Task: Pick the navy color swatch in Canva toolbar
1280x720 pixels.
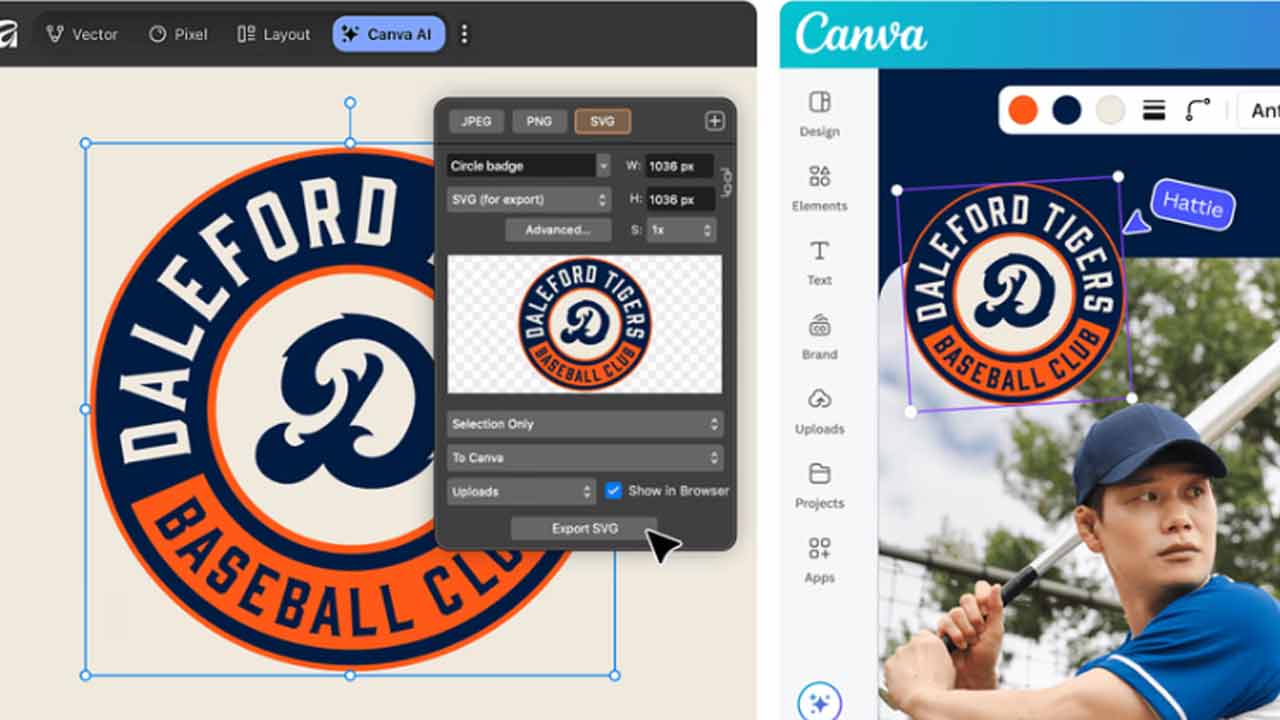Action: 1067,110
